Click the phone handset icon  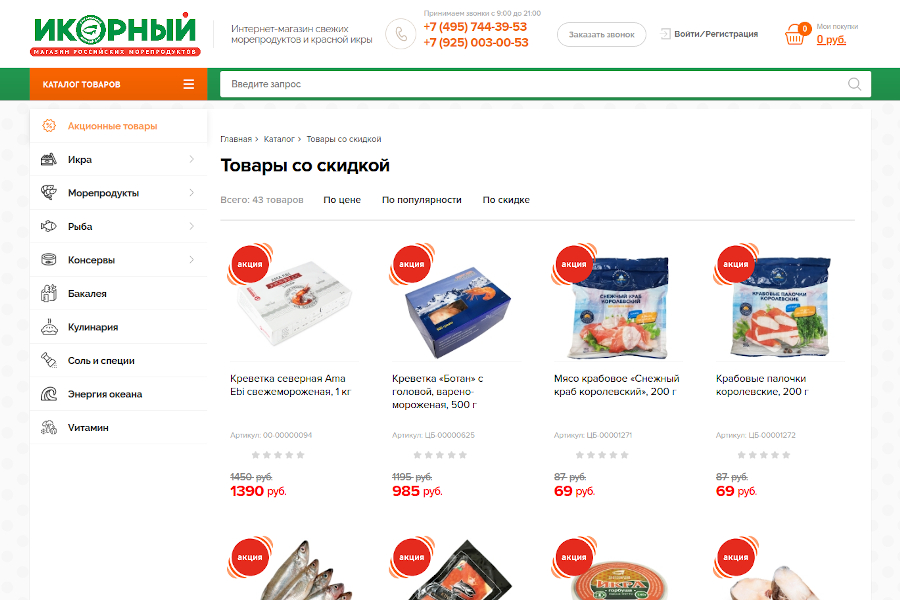[x=400, y=34]
